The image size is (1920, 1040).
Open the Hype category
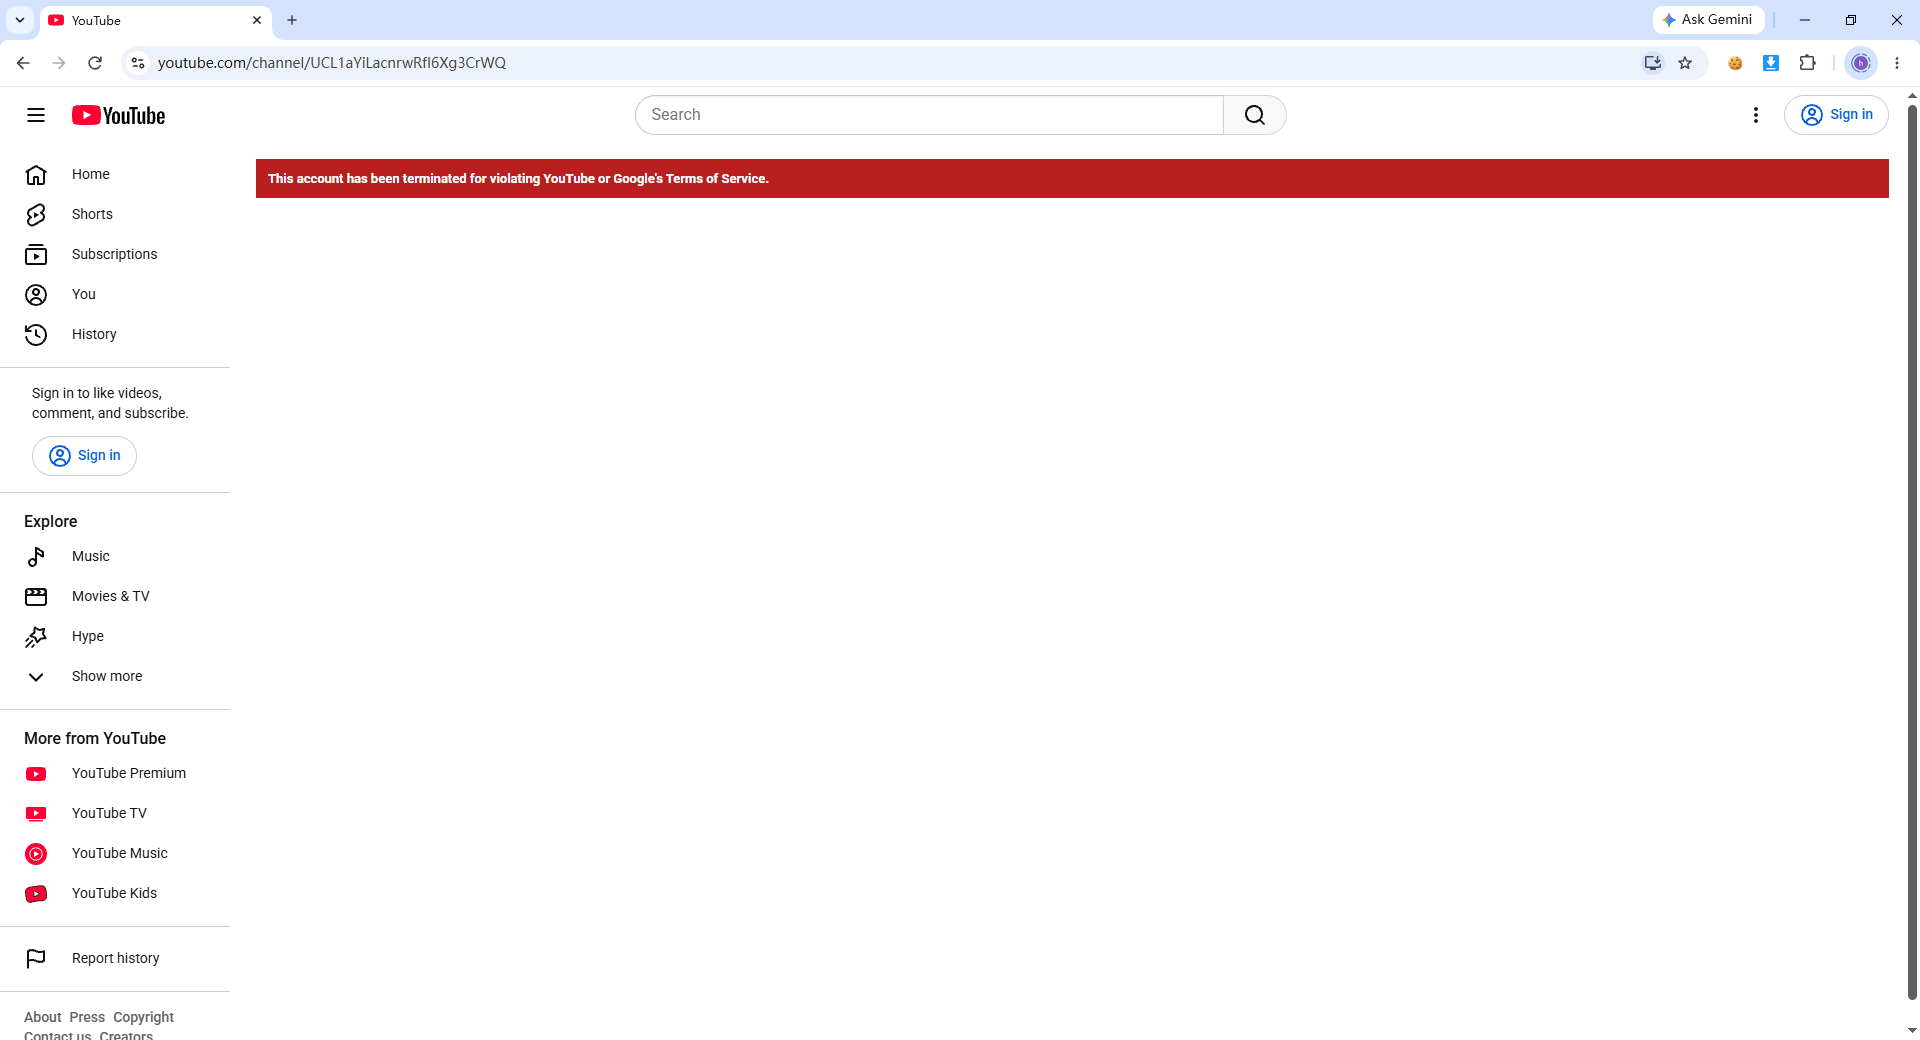tap(115, 636)
